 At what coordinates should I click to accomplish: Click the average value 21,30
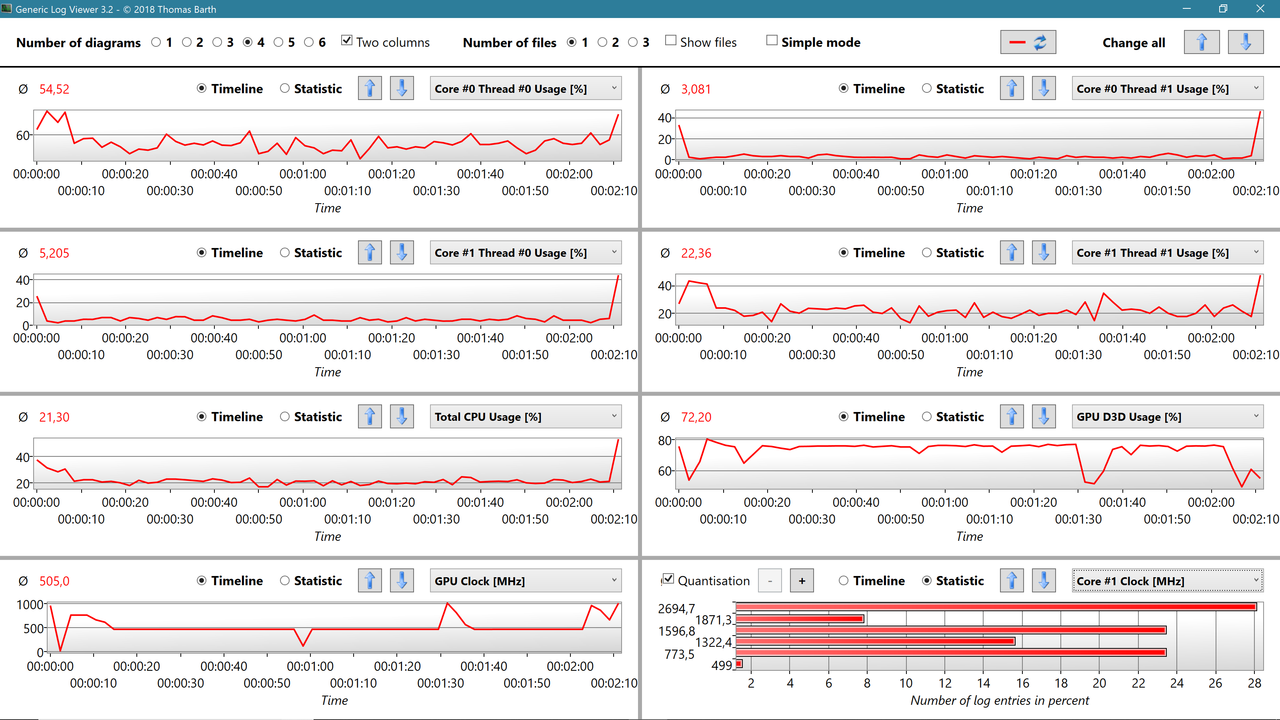pyautogui.click(x=54, y=416)
